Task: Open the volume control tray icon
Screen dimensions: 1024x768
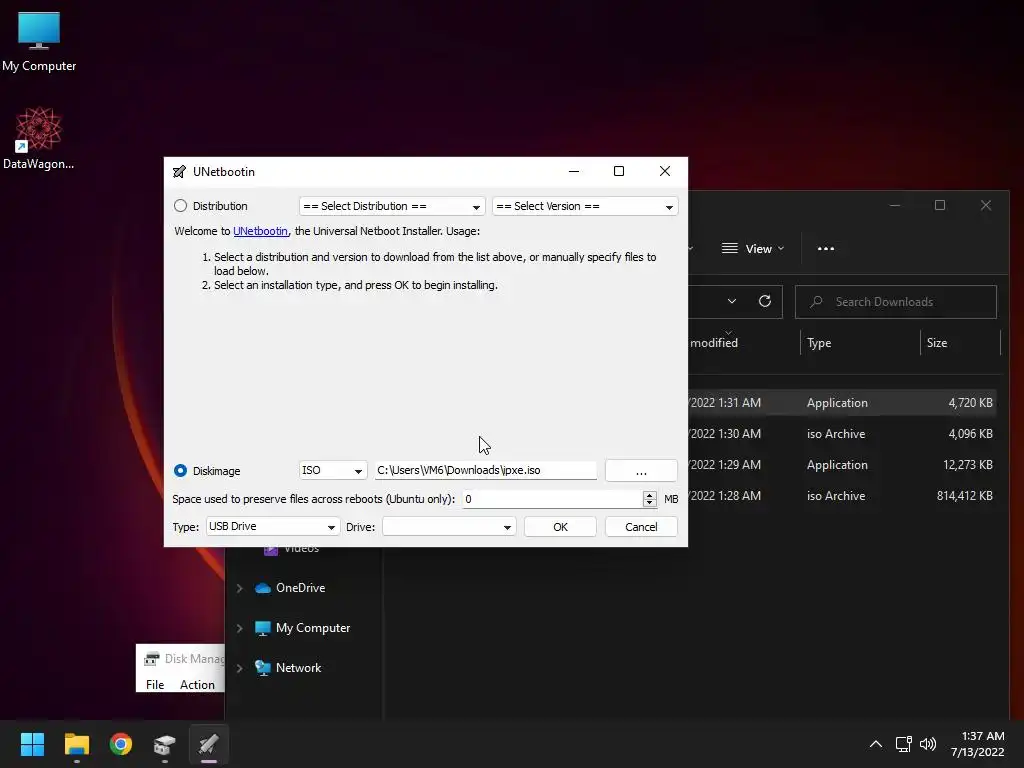Action: click(928, 744)
